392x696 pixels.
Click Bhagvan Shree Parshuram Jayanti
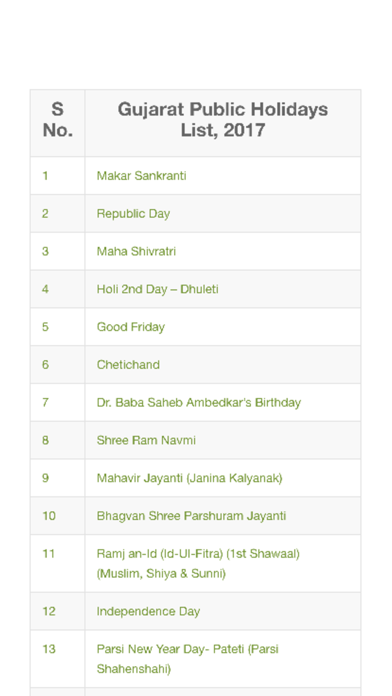[191, 516]
